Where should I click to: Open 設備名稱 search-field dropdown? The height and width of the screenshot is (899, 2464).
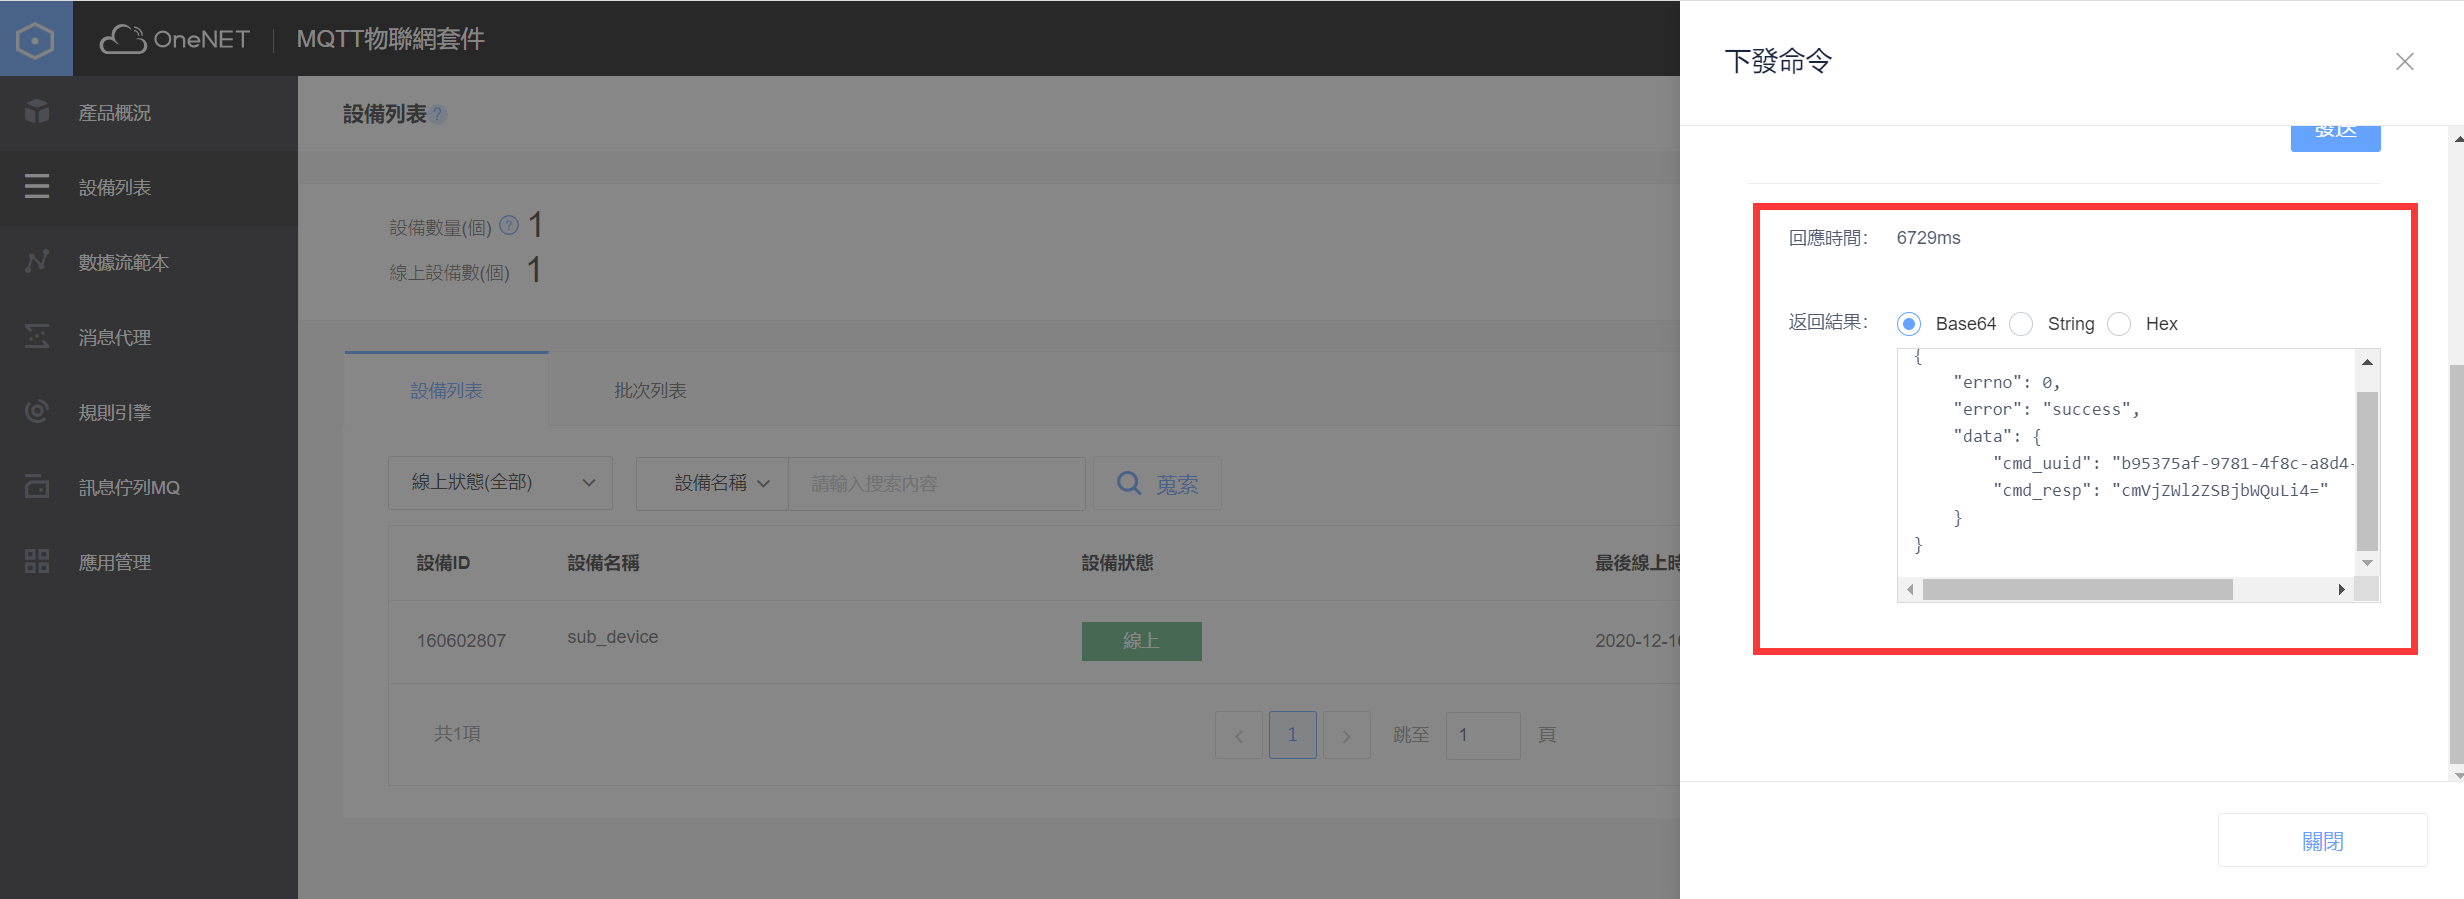tap(713, 483)
